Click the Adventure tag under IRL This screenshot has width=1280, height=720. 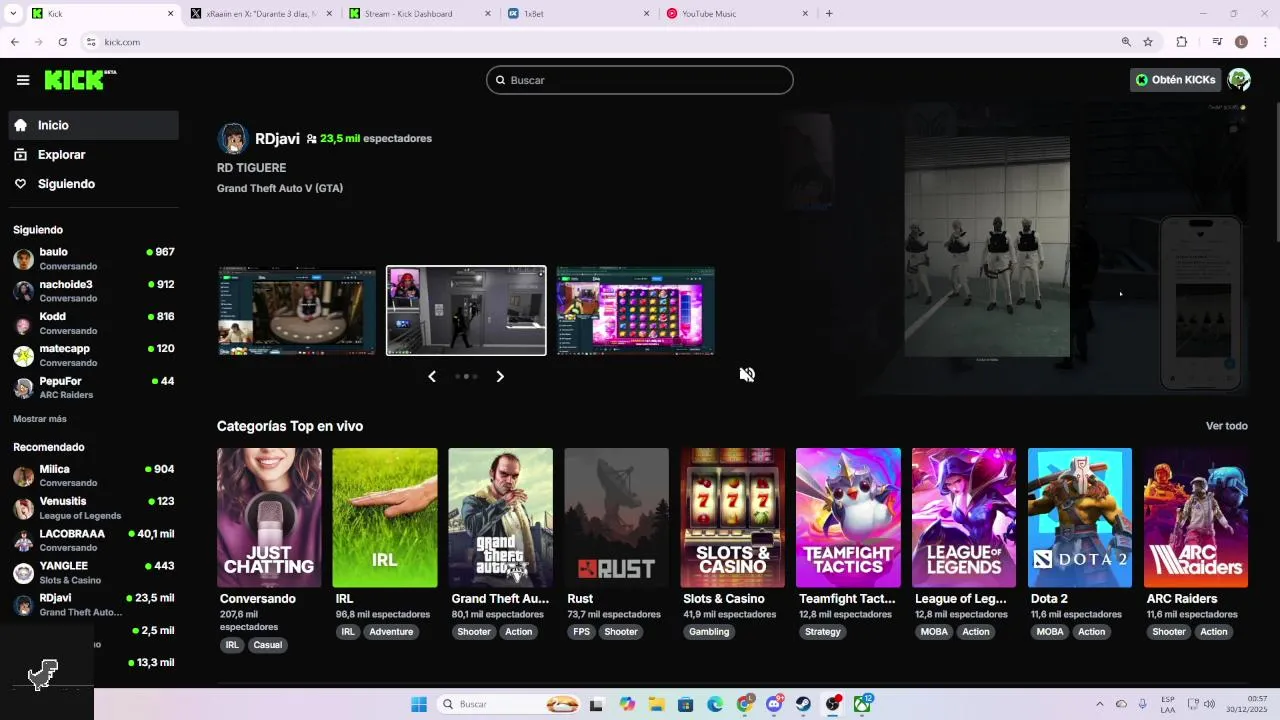click(x=391, y=632)
